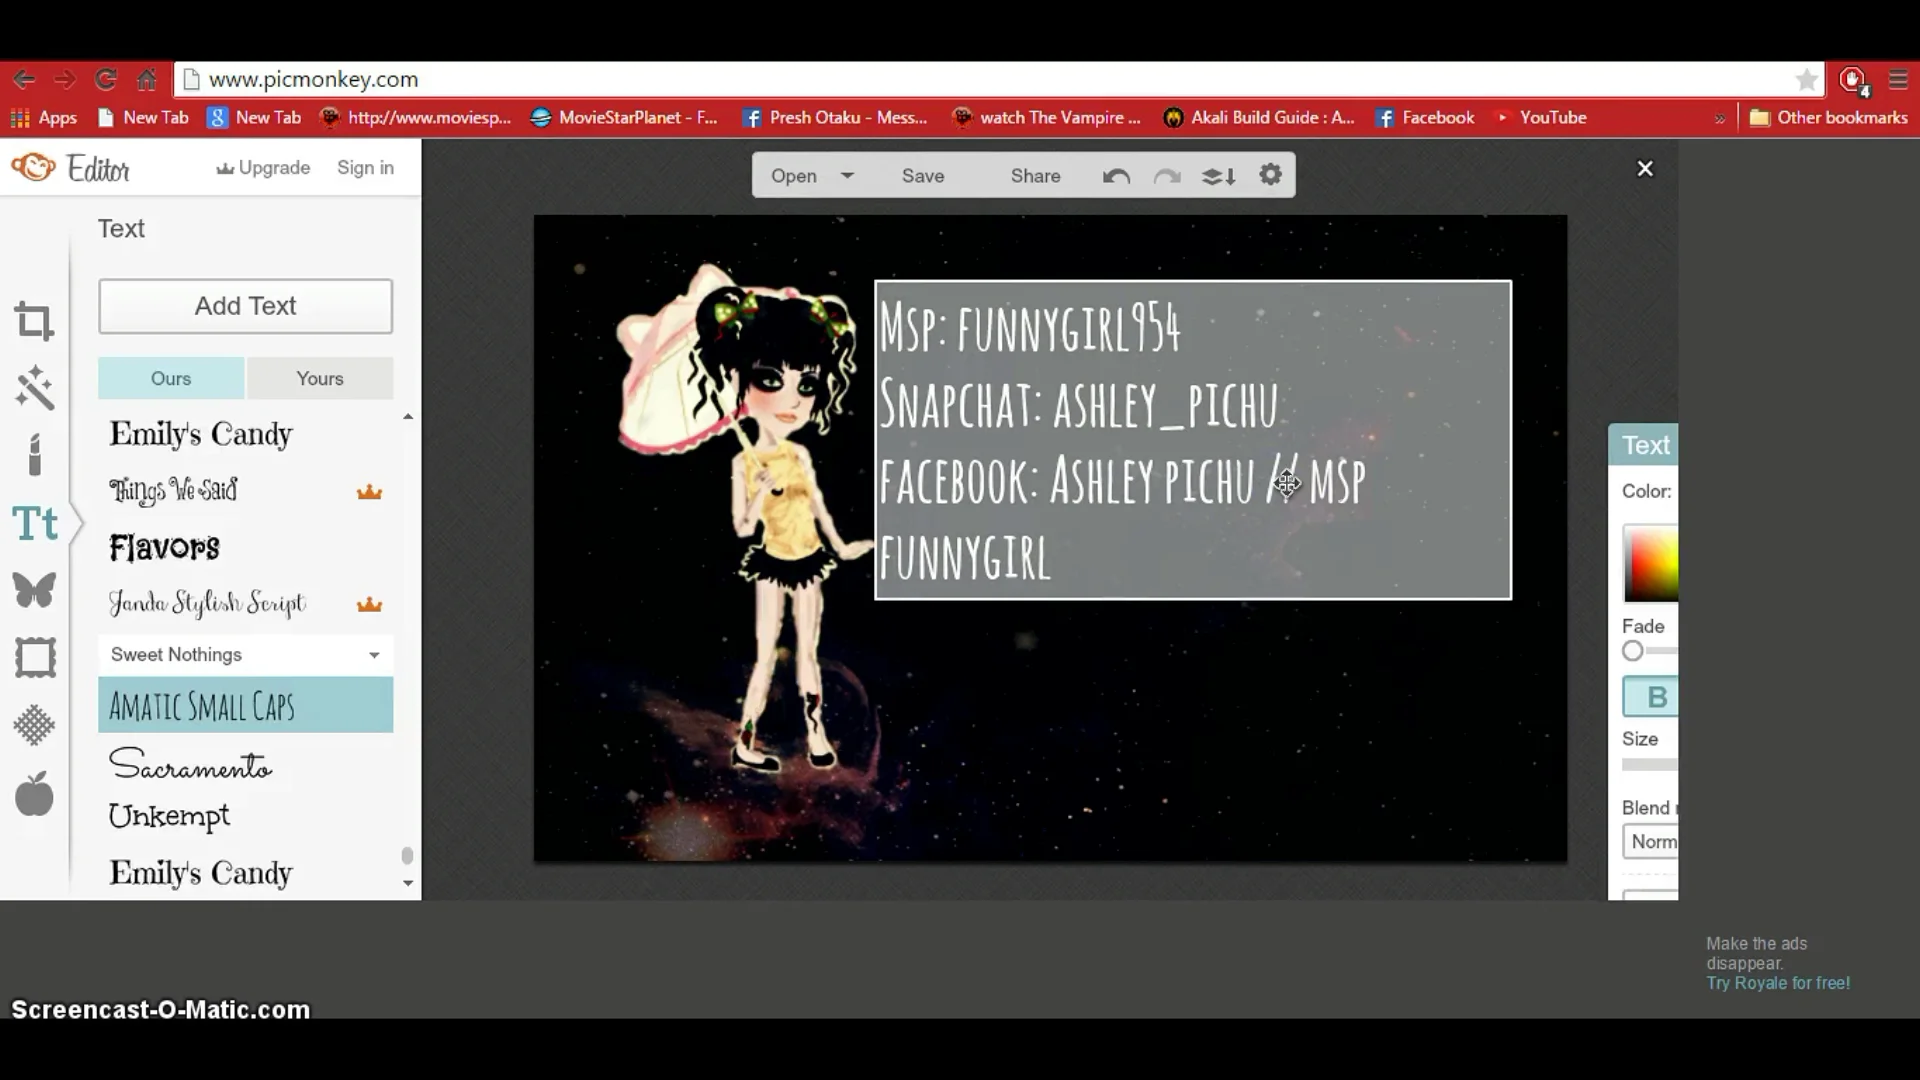Open the Themes apple icon panel
The image size is (1920, 1080).
[34, 794]
